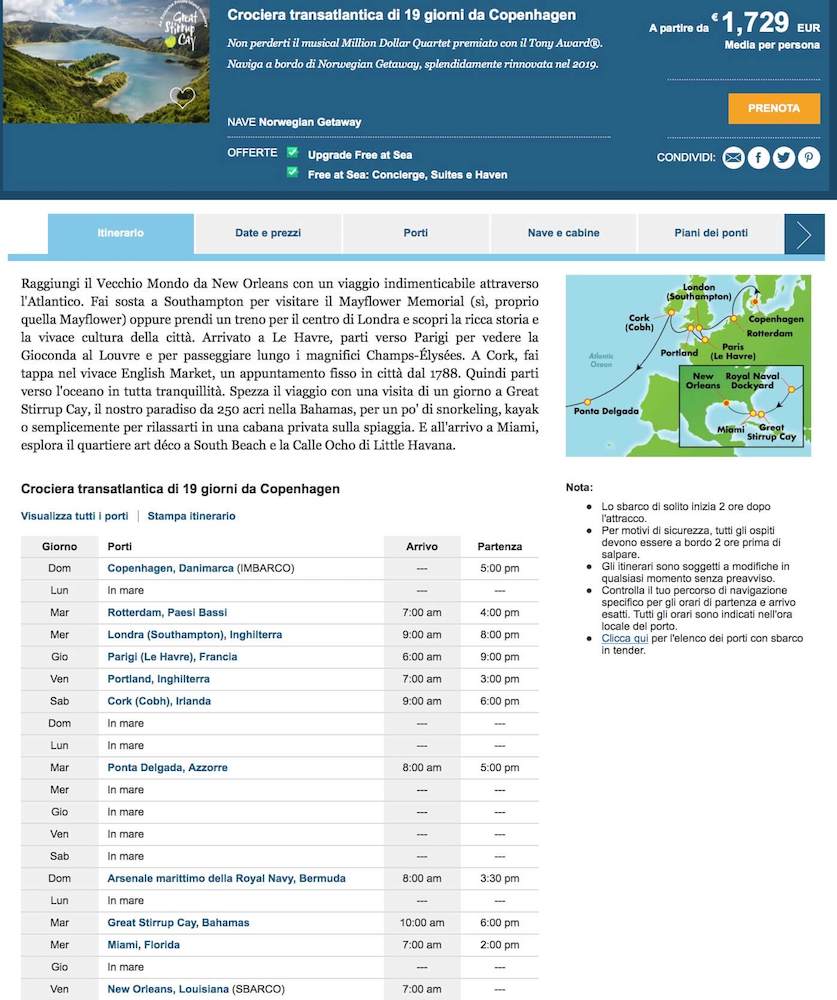
Task: Click the 1,729 EUR price
Action: 768,23
